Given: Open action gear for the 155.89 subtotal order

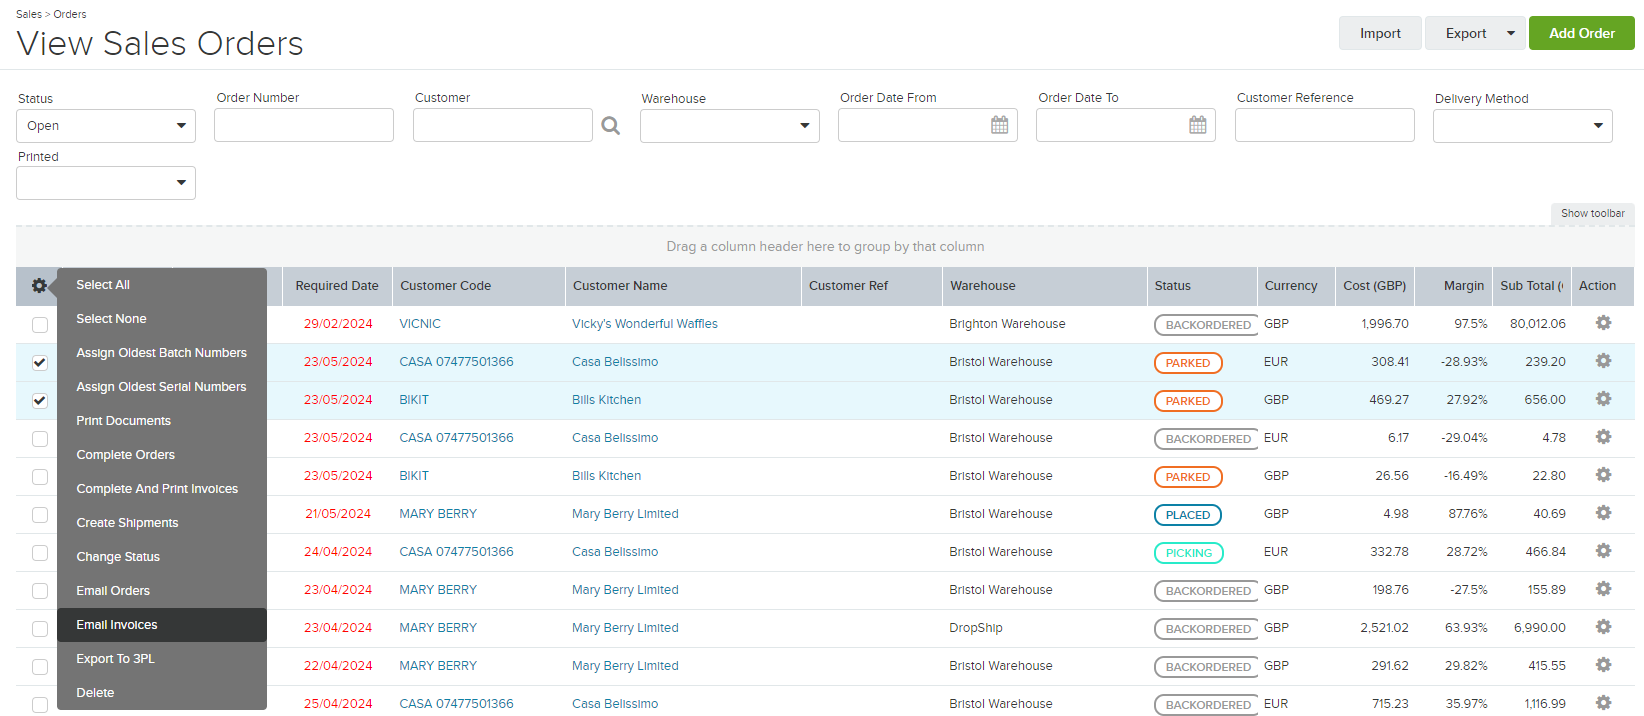Looking at the screenshot, I should point(1603,589).
